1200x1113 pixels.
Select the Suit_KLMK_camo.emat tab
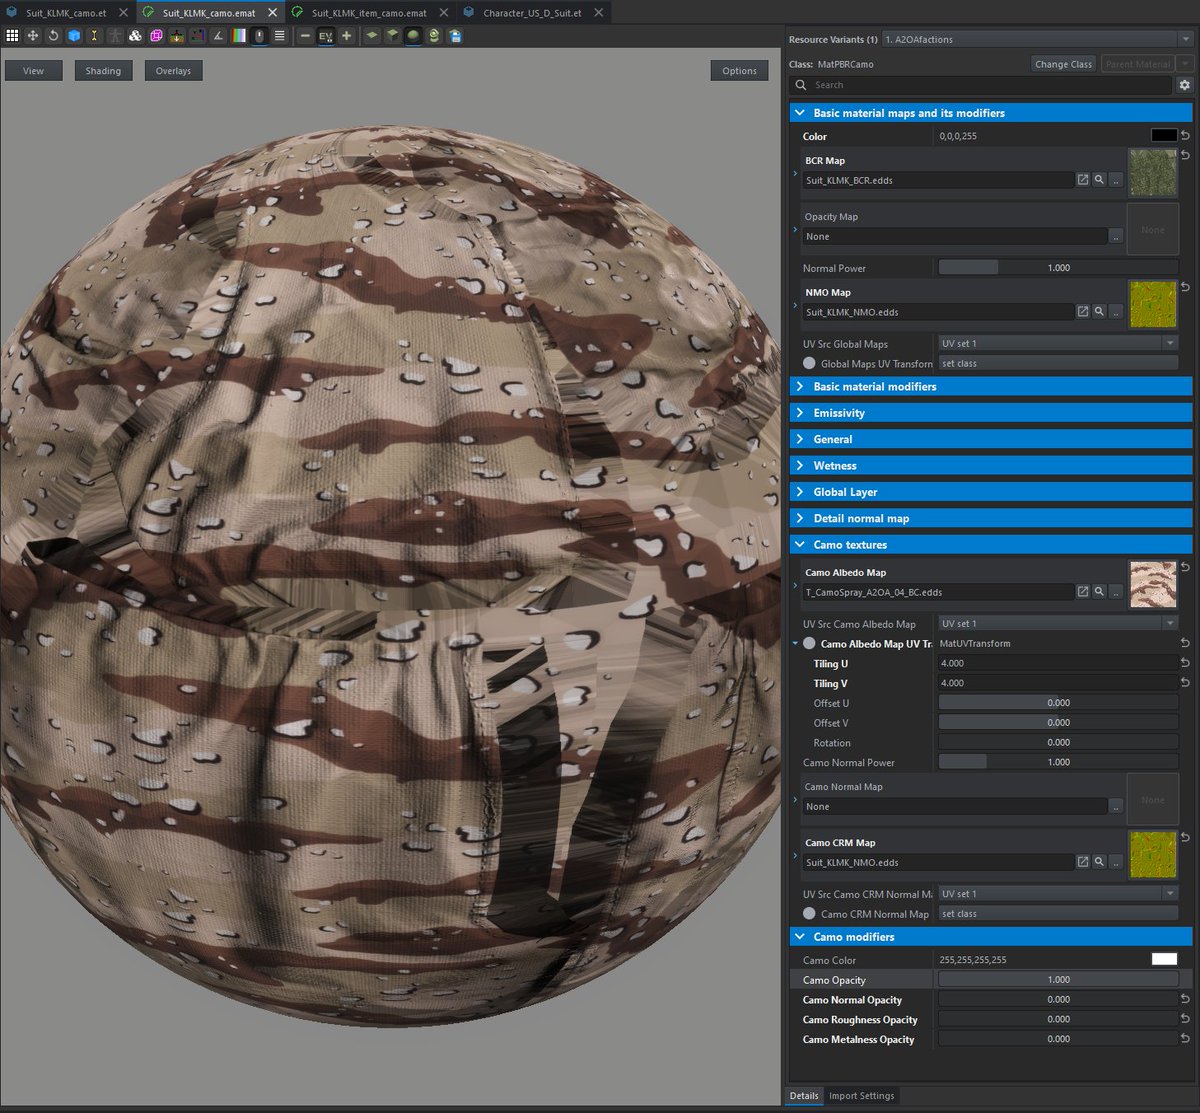tap(209, 13)
